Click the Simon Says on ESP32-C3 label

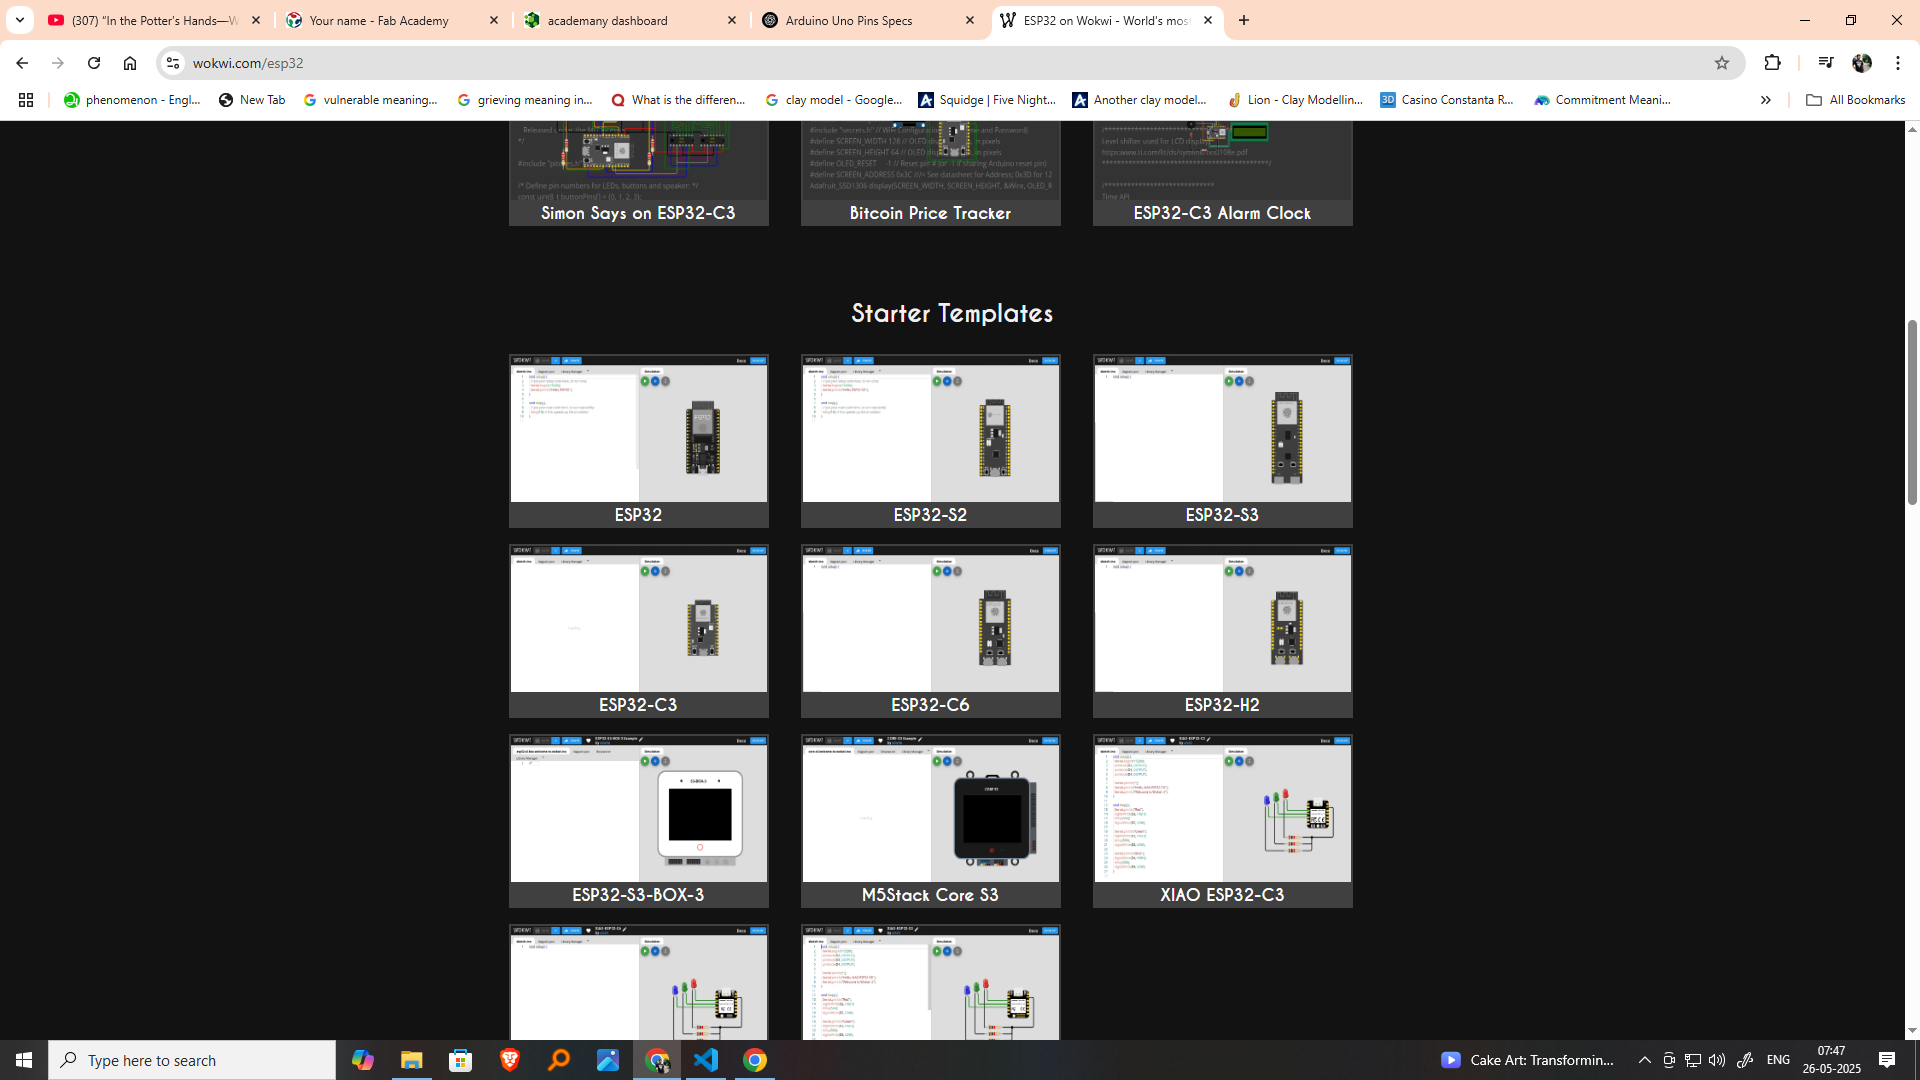[638, 213]
